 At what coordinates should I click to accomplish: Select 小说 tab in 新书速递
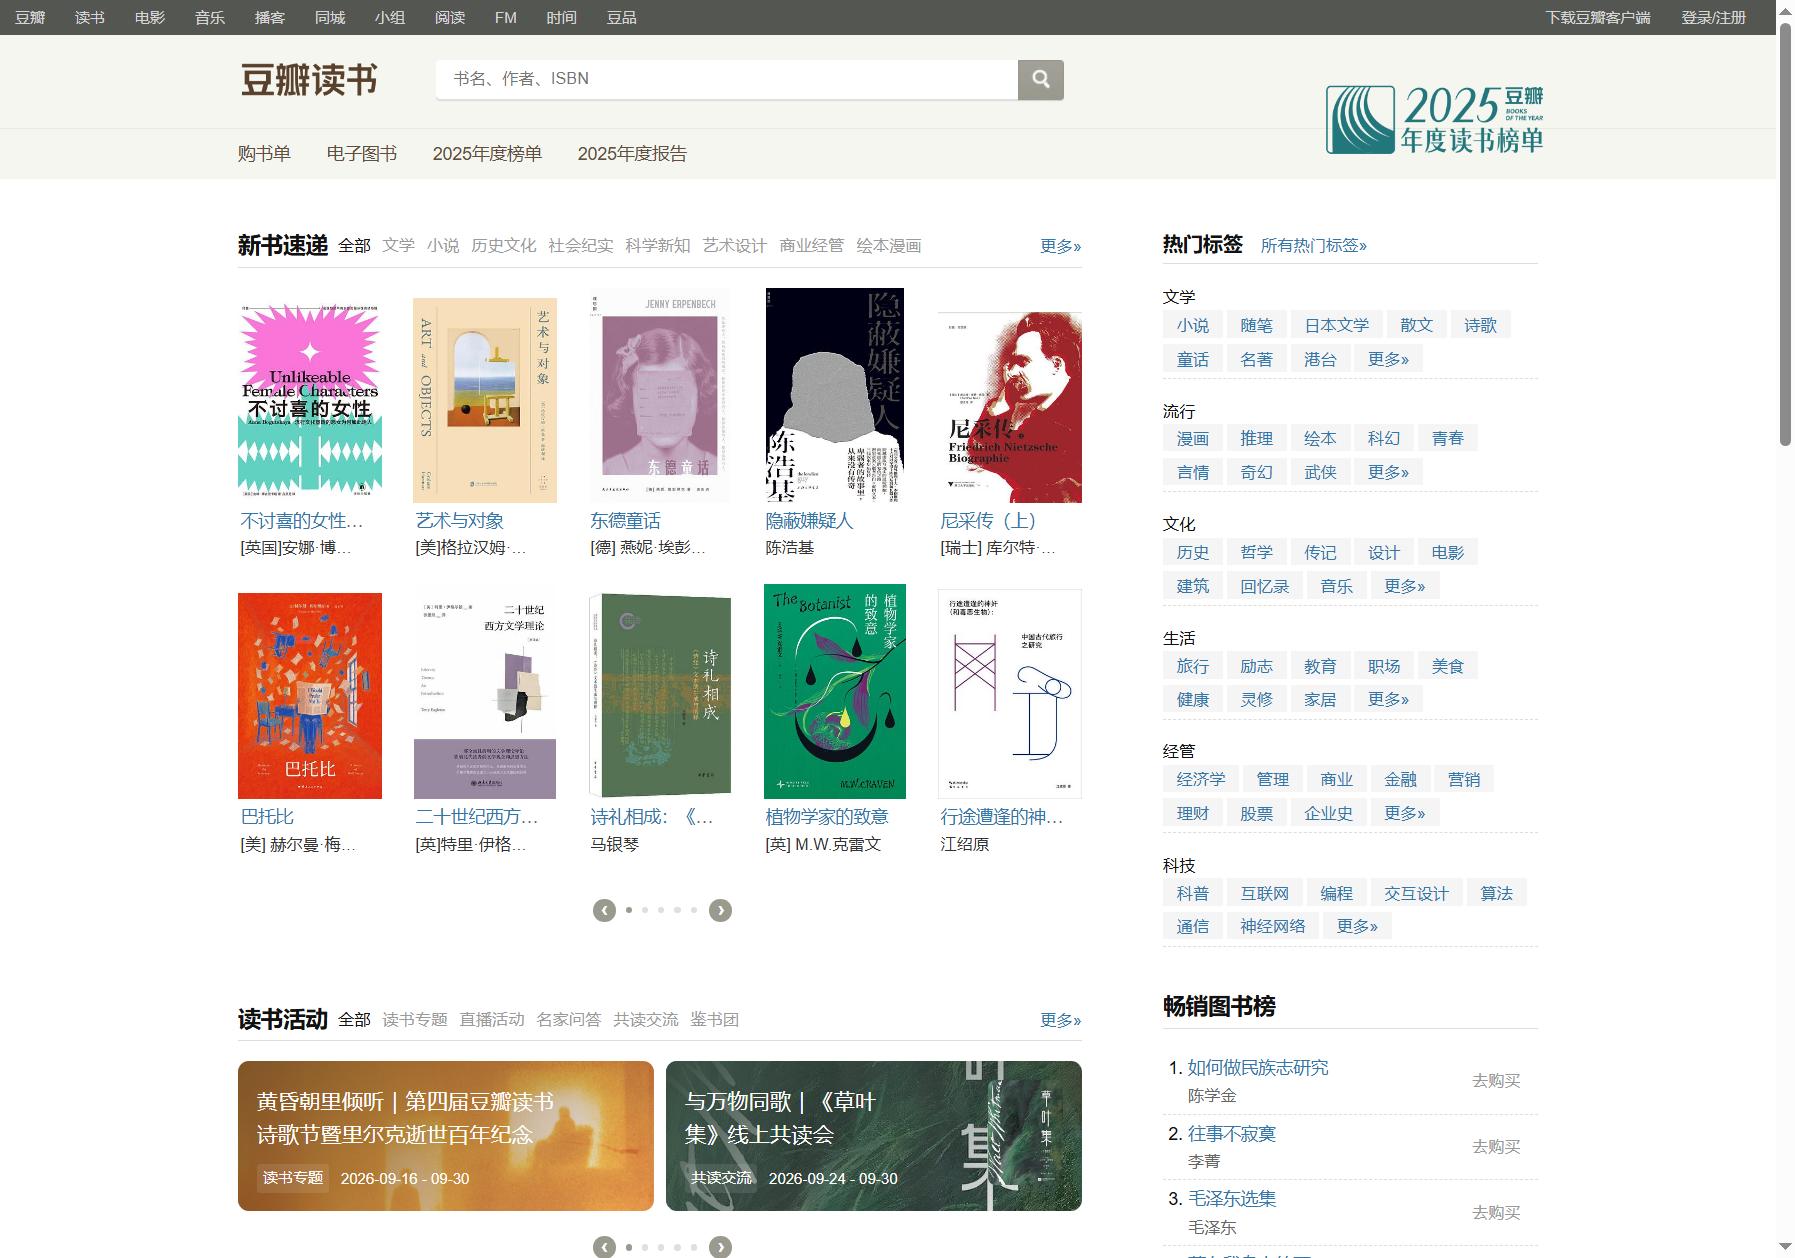pyautogui.click(x=443, y=245)
